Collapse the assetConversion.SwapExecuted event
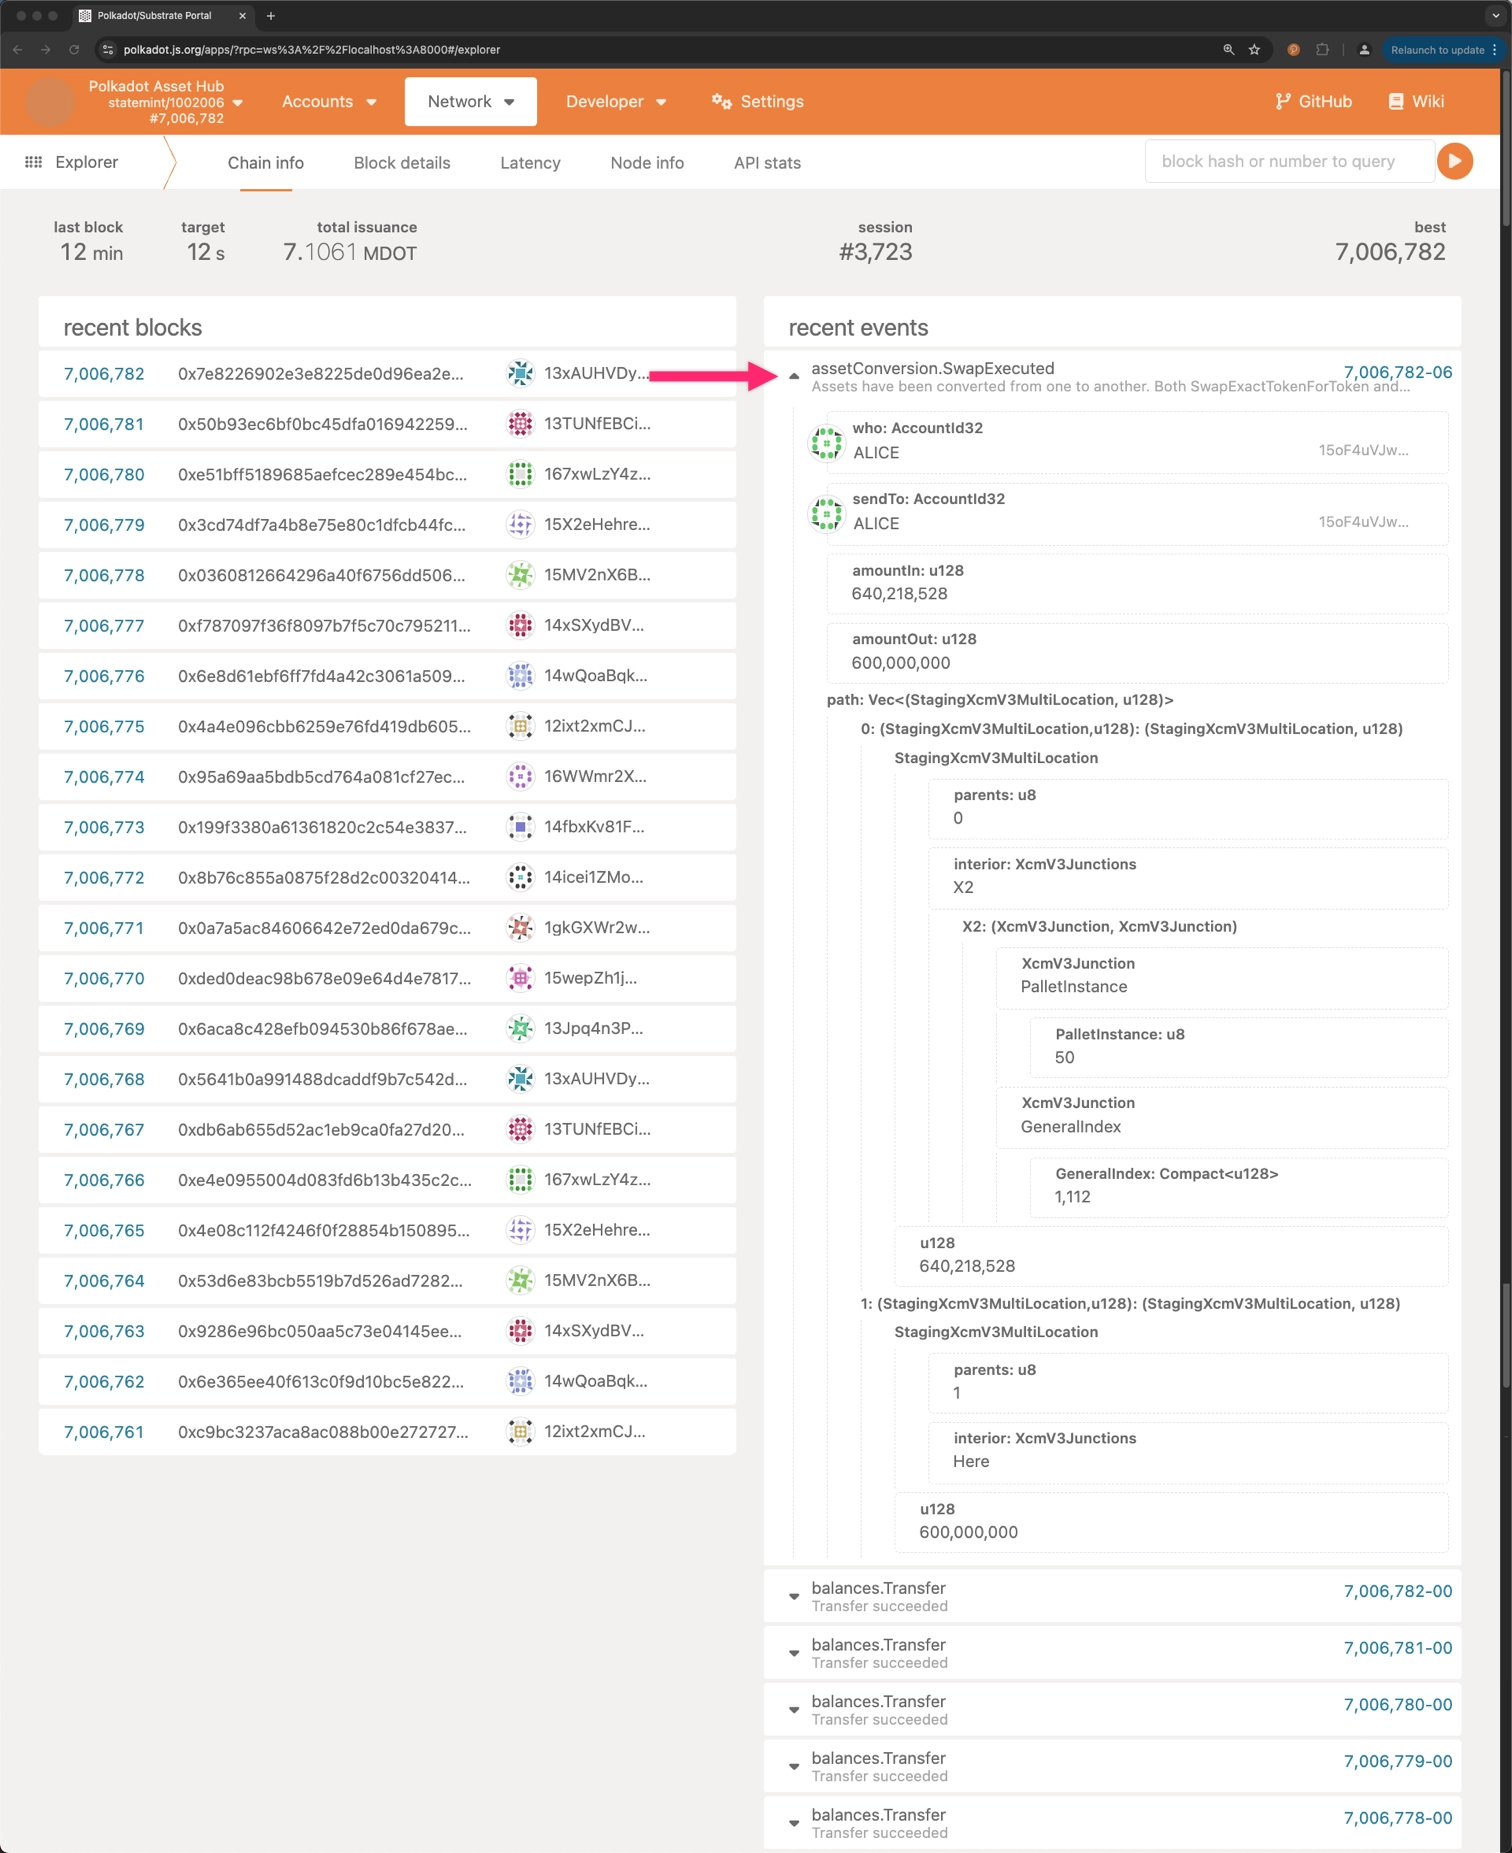 pyautogui.click(x=794, y=376)
